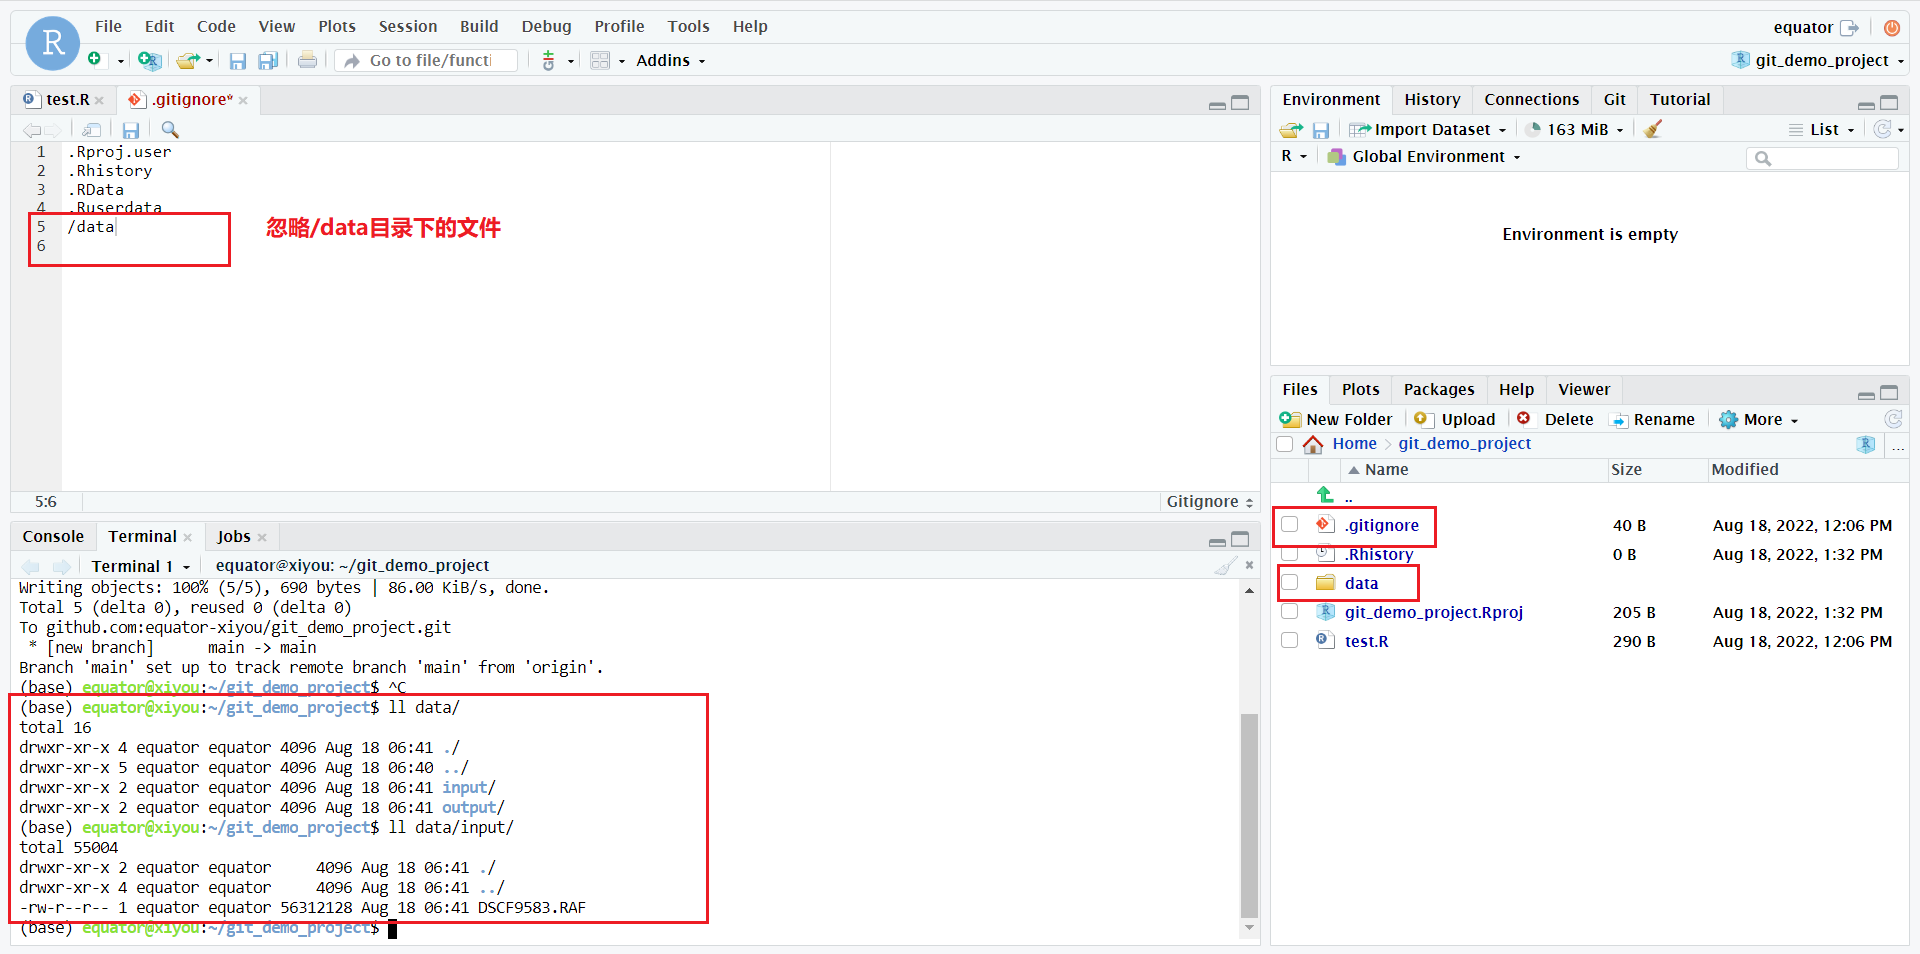Open Gitignore file type selector
Image resolution: width=1920 pixels, height=954 pixels.
pyautogui.click(x=1209, y=502)
